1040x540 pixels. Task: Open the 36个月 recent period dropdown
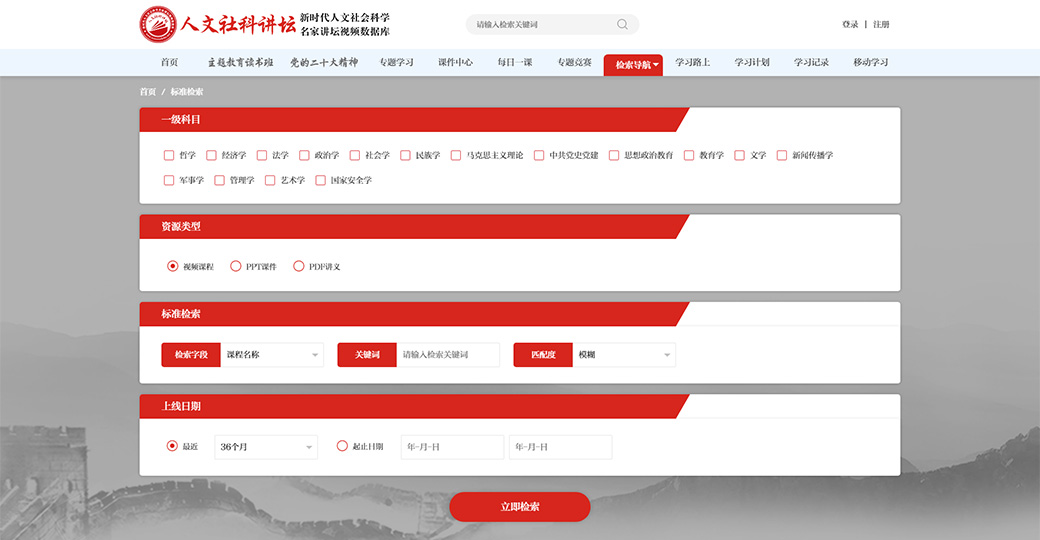265,447
